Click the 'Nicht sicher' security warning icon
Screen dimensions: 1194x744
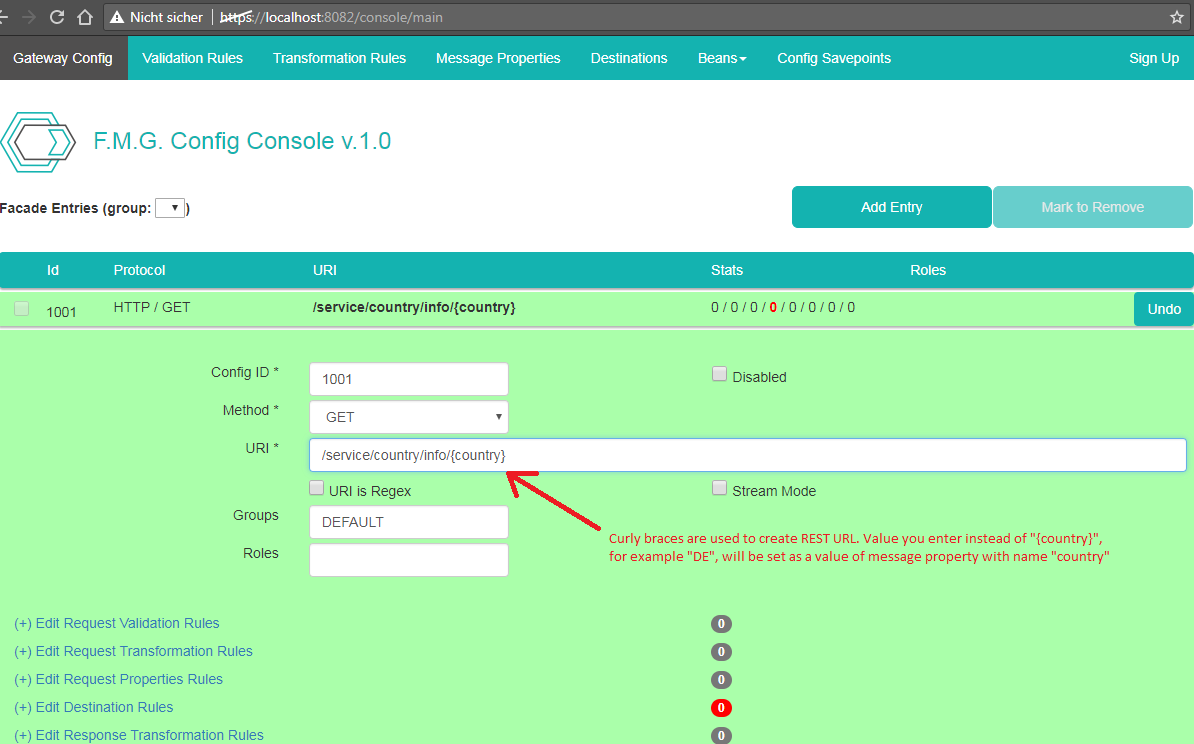click(x=118, y=17)
